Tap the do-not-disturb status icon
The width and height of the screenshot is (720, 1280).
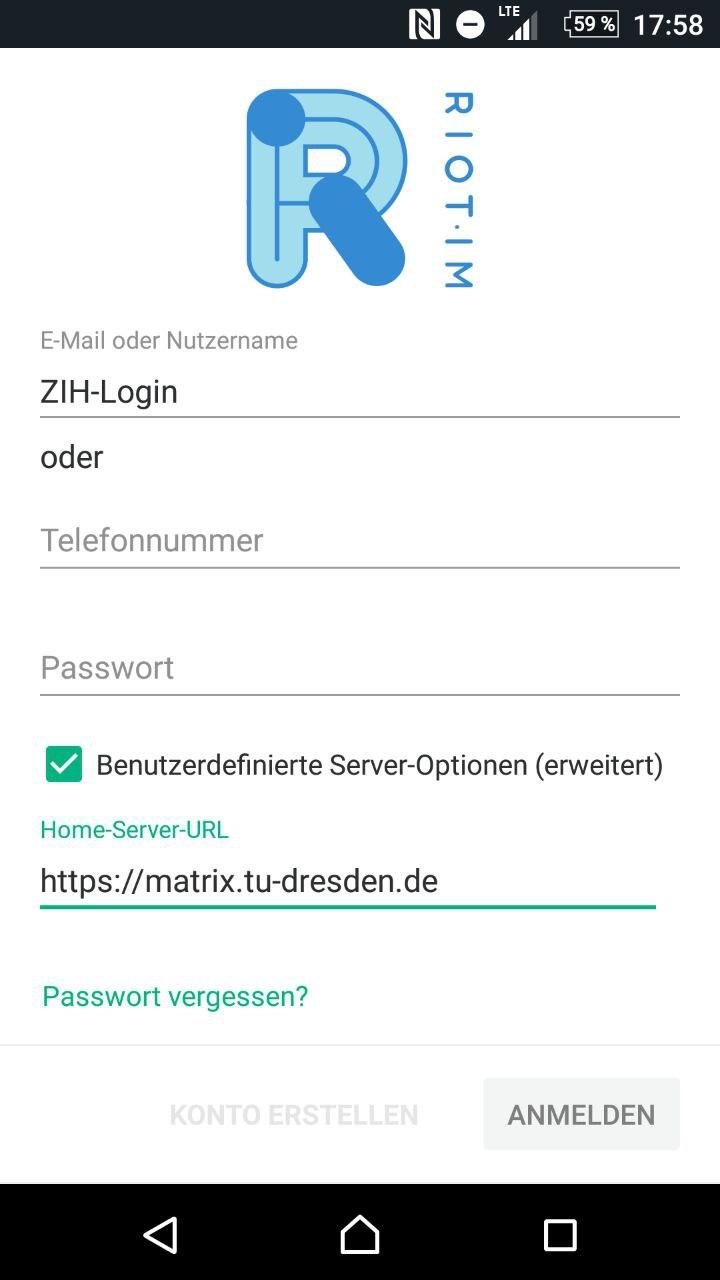pos(470,24)
